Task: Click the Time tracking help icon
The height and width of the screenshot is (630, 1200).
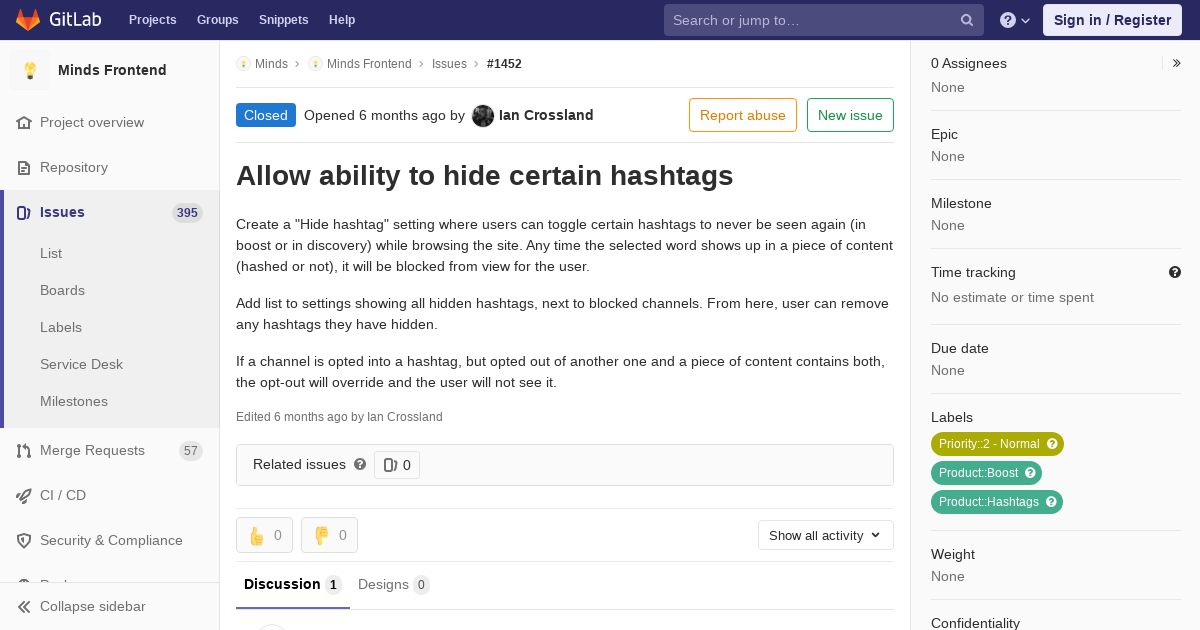Action: point(1175,272)
